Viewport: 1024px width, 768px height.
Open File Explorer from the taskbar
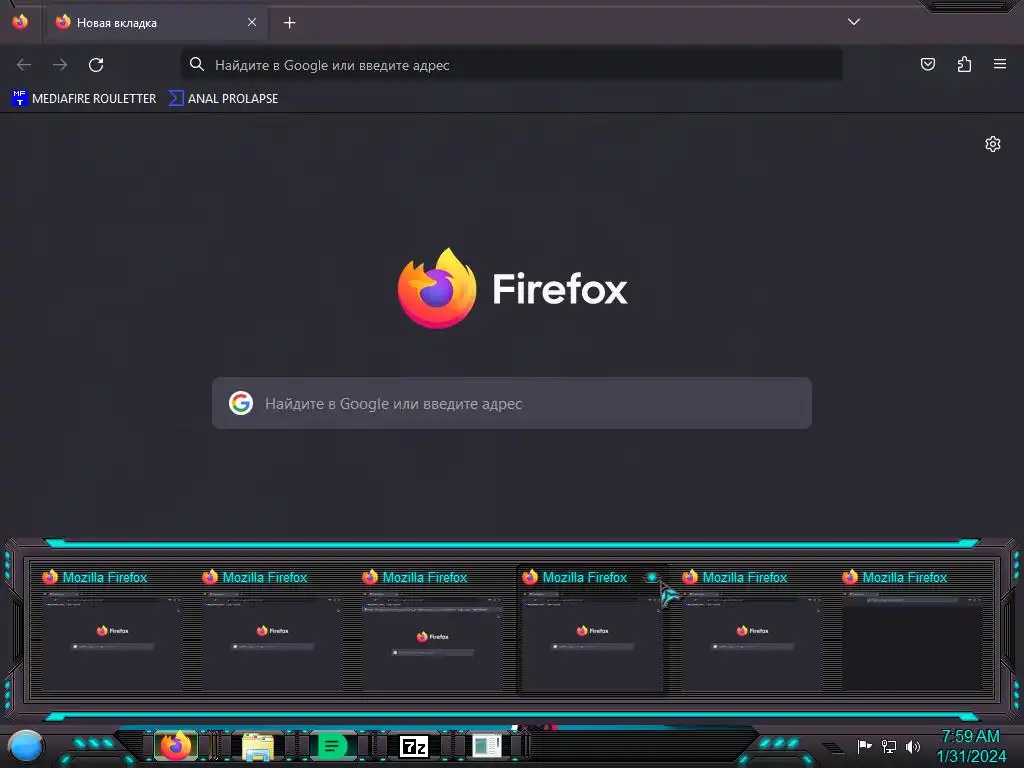(258, 746)
